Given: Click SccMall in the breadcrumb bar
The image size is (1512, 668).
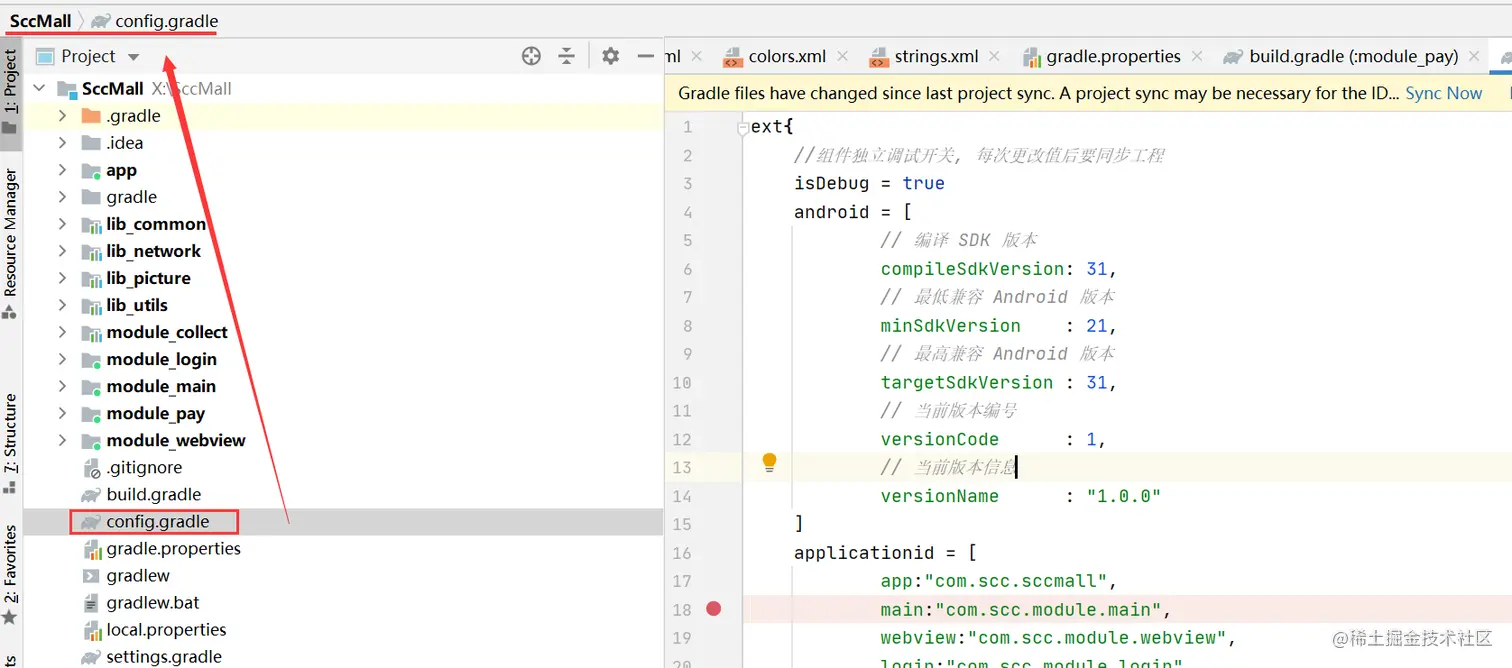Looking at the screenshot, I should (40, 21).
